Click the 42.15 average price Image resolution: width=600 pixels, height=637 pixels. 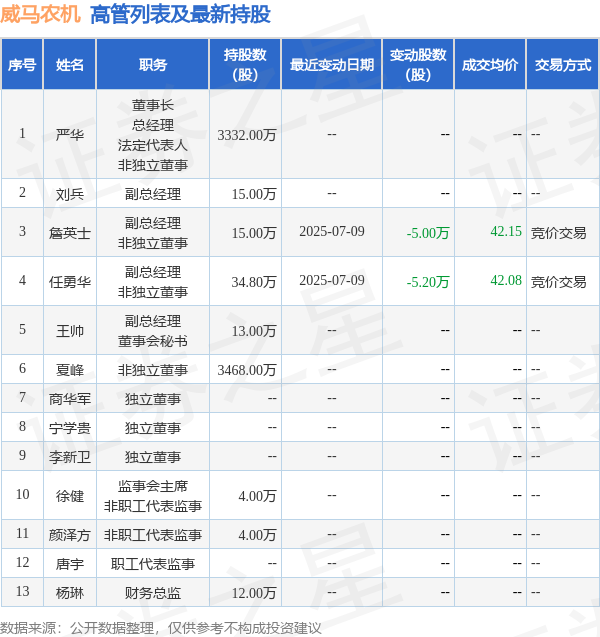tap(506, 232)
